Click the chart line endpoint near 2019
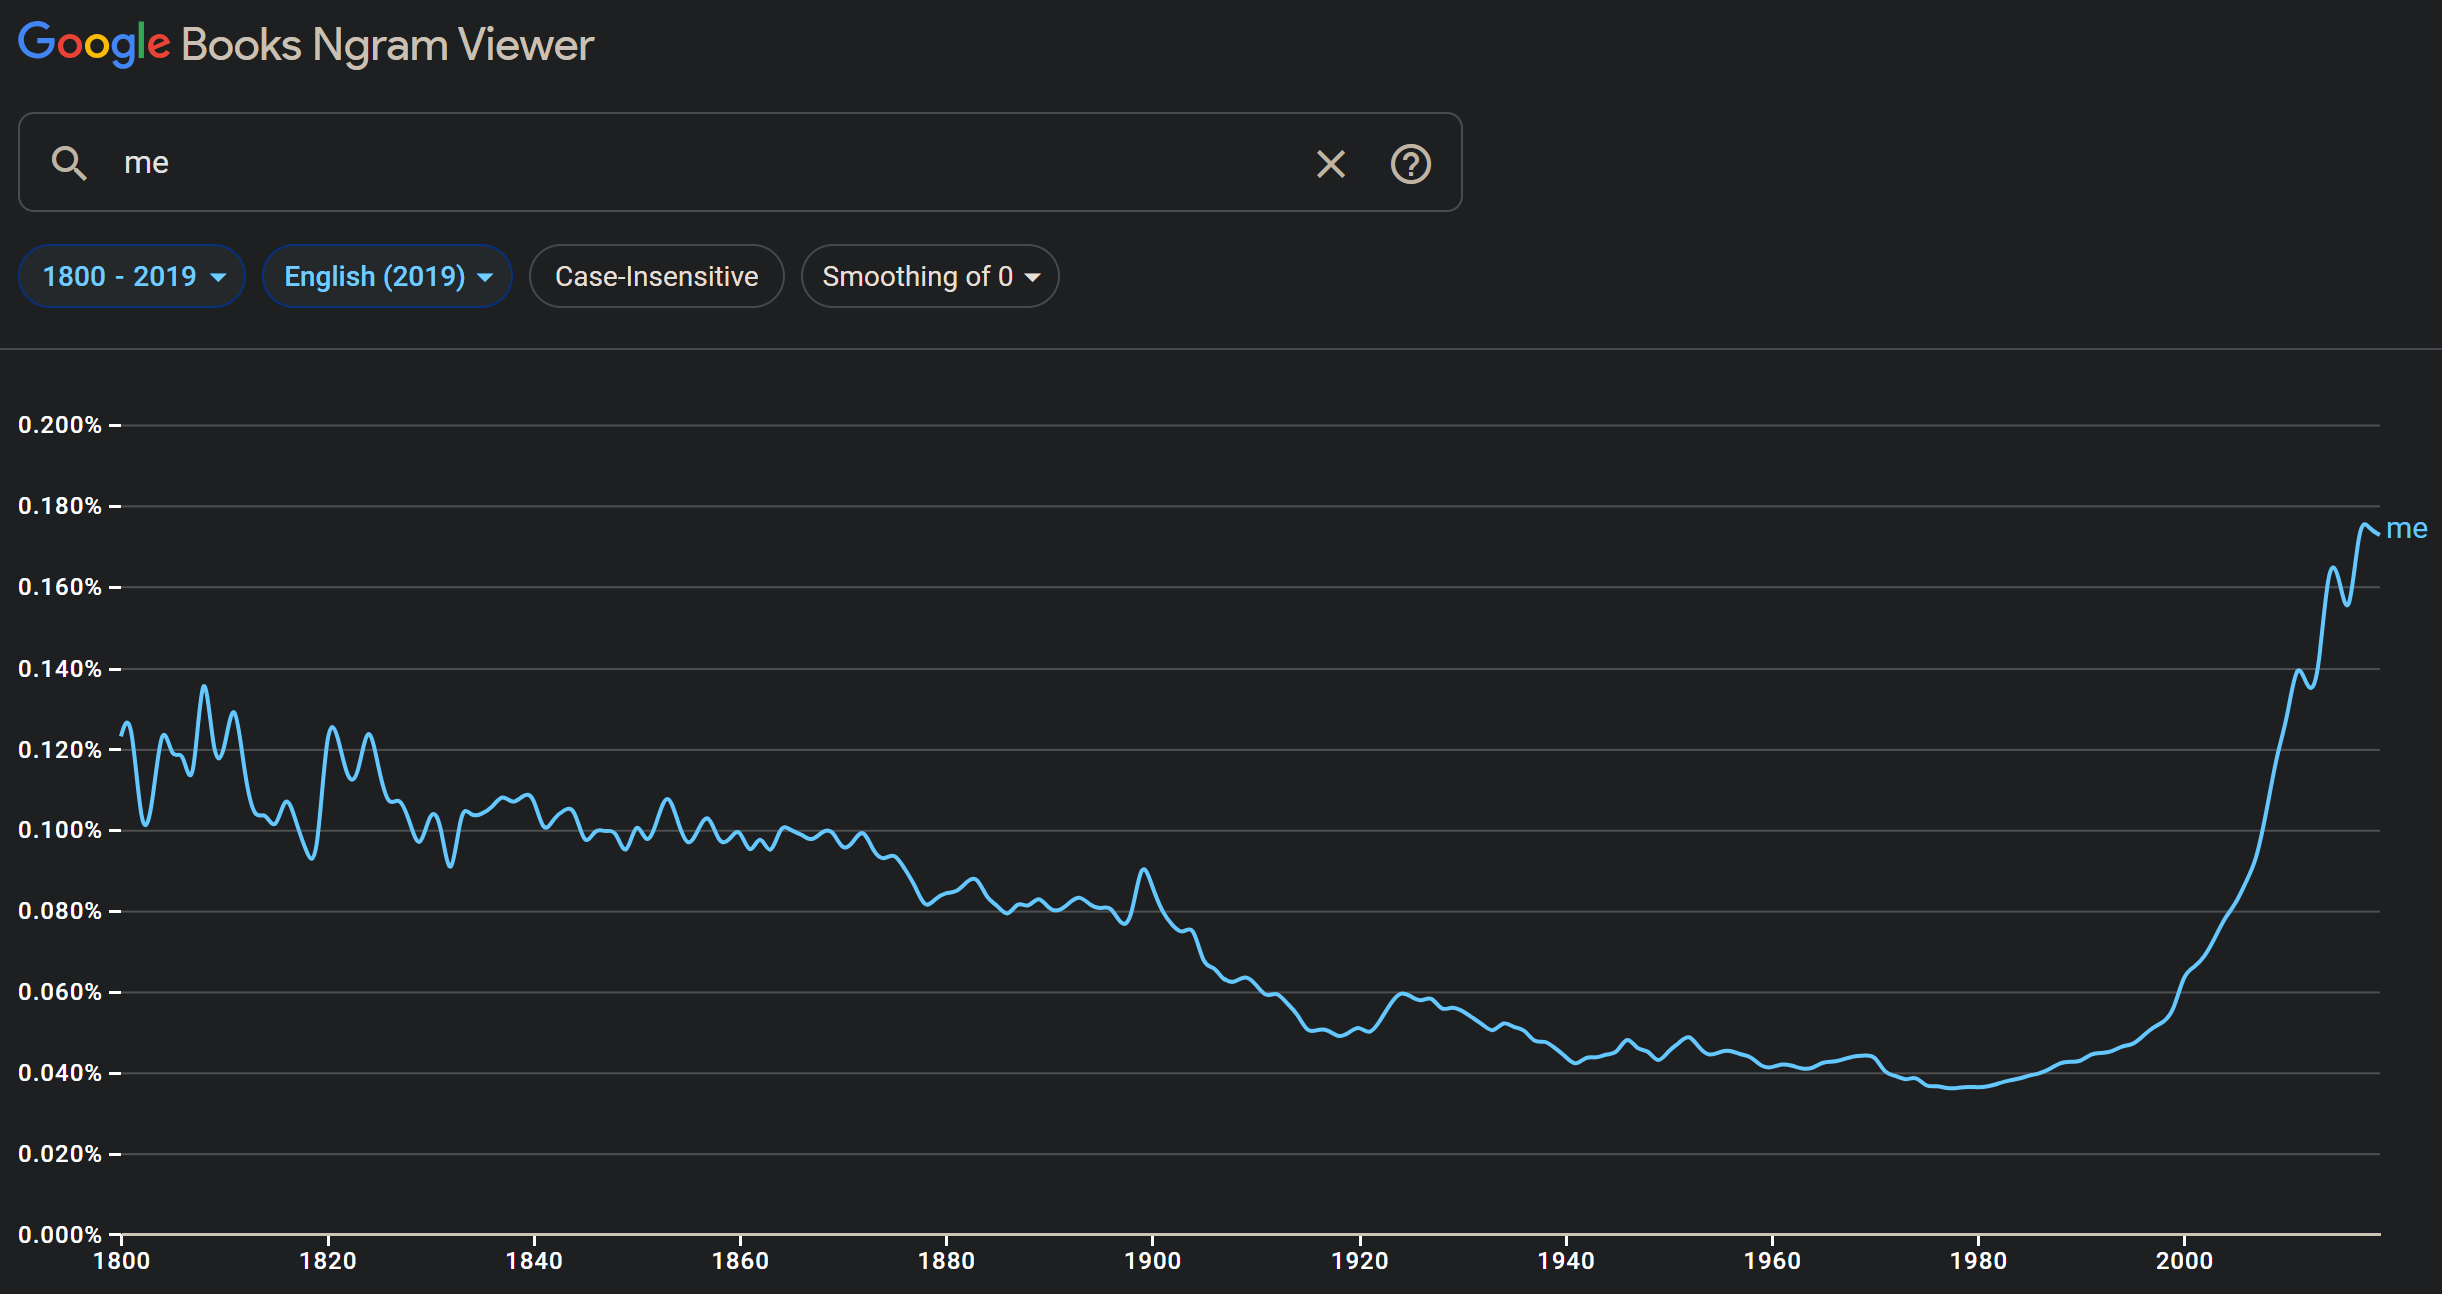Image resolution: width=2442 pixels, height=1294 pixels. click(2378, 533)
